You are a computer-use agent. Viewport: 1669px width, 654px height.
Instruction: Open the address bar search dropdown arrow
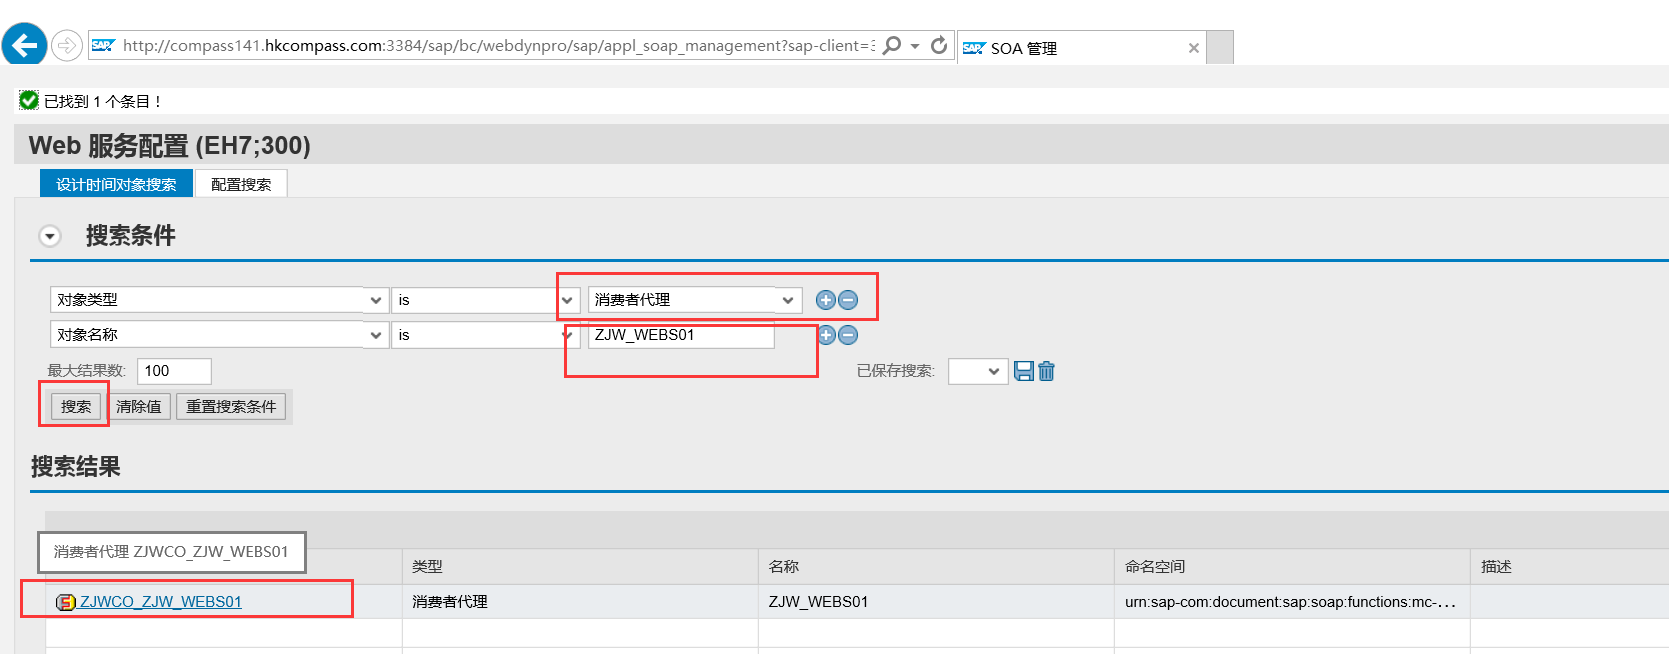click(915, 46)
